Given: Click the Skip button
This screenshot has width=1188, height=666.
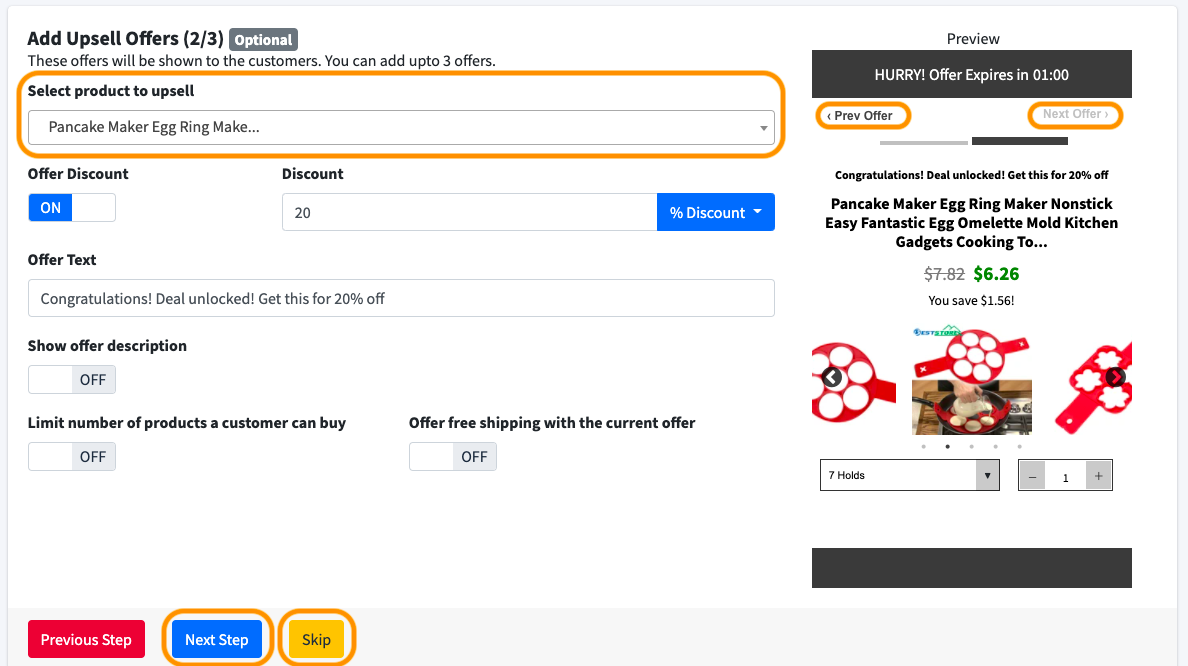Looking at the screenshot, I should click(x=316, y=640).
